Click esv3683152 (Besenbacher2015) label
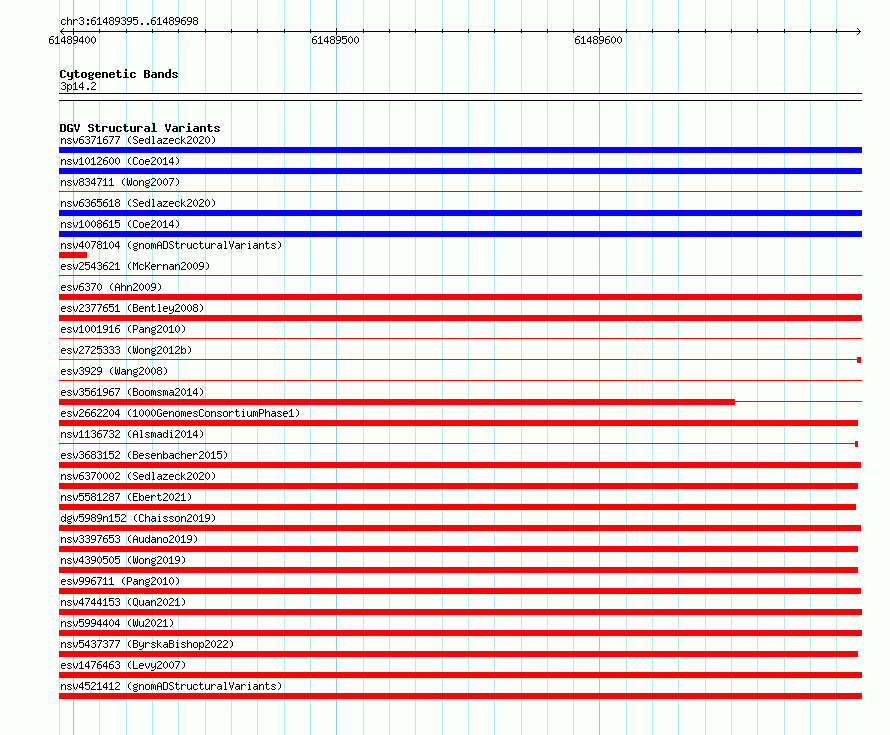The width and height of the screenshot is (890, 735). click(x=144, y=455)
